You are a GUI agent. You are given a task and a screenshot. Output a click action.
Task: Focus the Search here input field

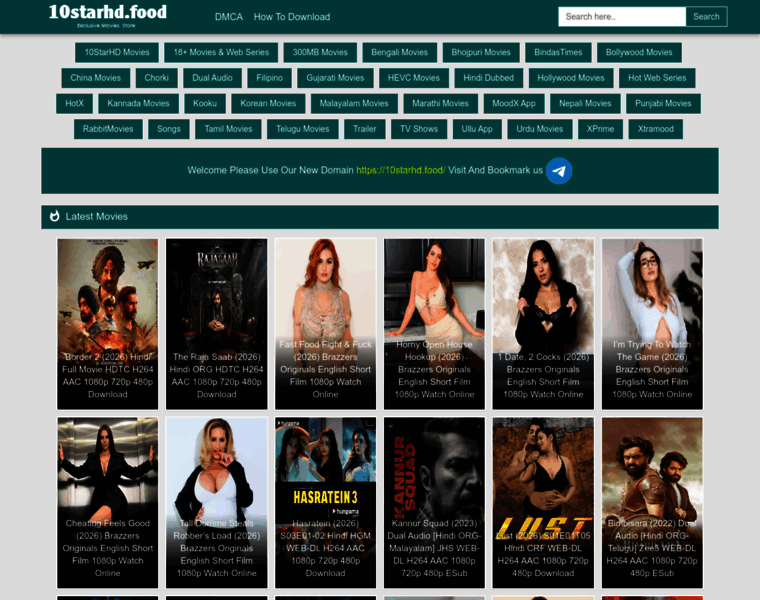tap(622, 16)
